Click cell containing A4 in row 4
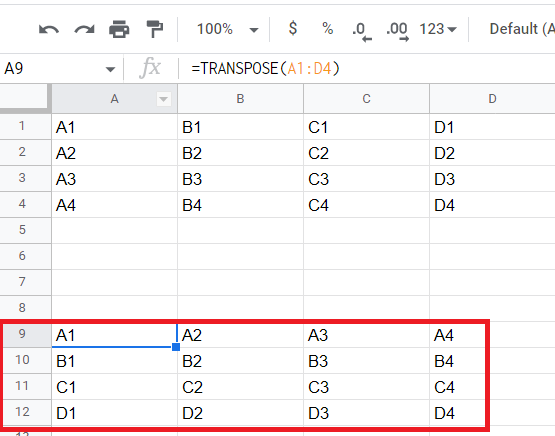Image resolution: width=555 pixels, height=436 pixels. point(114,205)
